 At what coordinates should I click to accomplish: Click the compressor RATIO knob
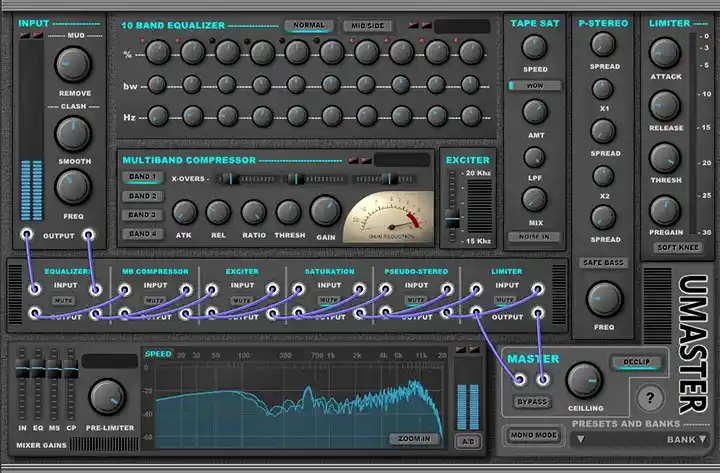point(253,213)
